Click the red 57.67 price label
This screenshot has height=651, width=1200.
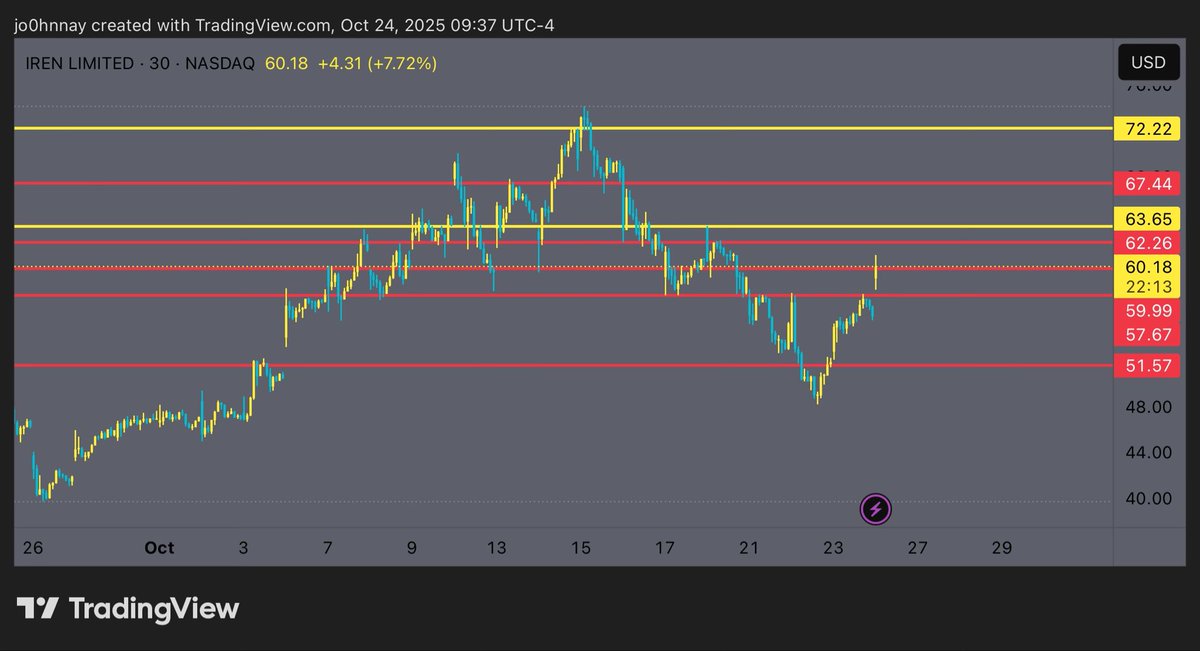click(x=1147, y=335)
